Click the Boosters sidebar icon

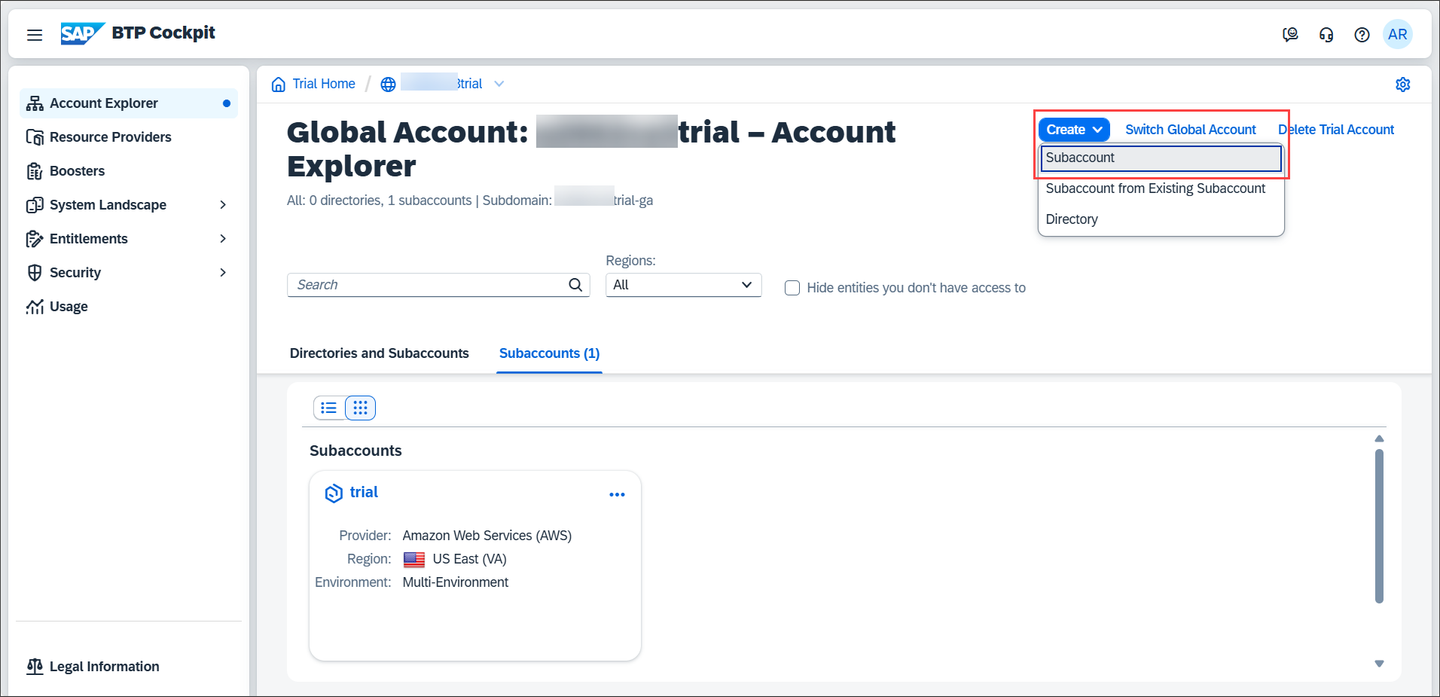35,171
